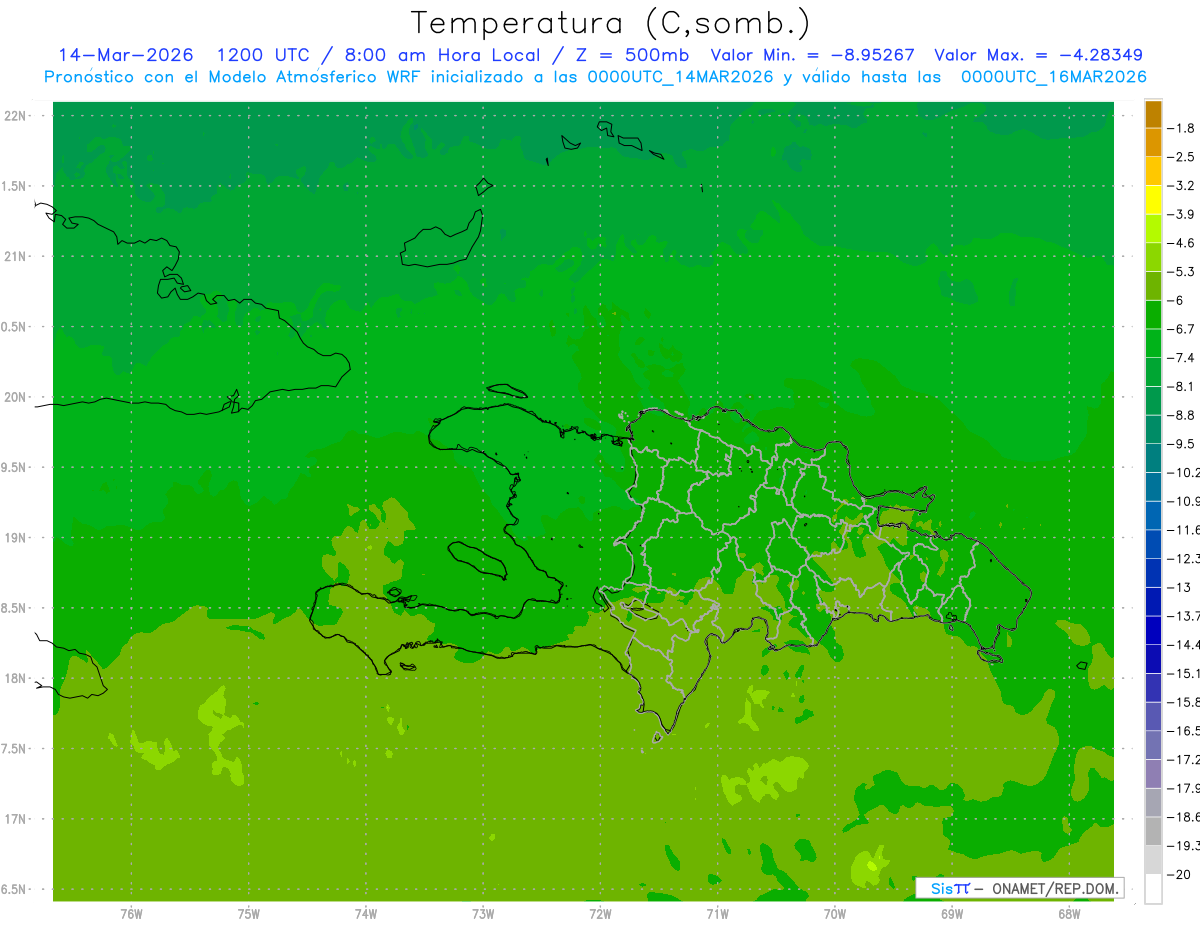Click the "70W" longitude axis label
Screen dimensions: 1200x927
pos(835,914)
